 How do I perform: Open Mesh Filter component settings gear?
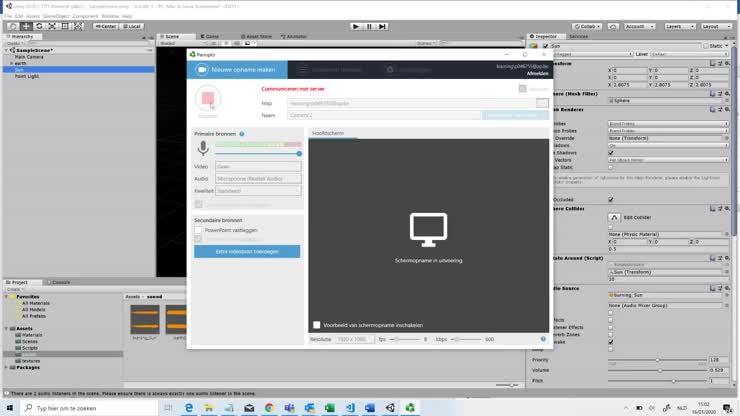[727, 93]
